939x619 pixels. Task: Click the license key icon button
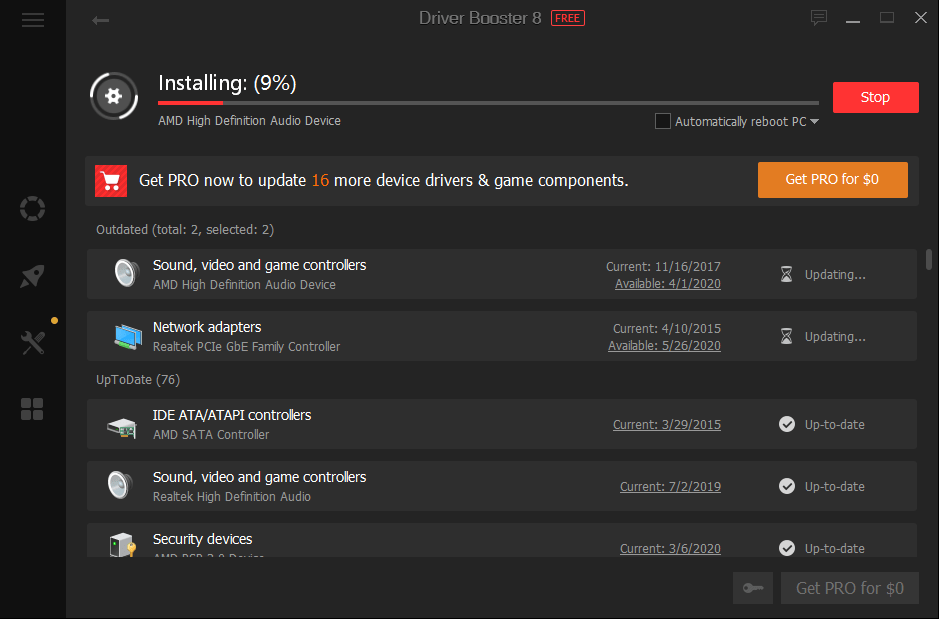coord(753,588)
